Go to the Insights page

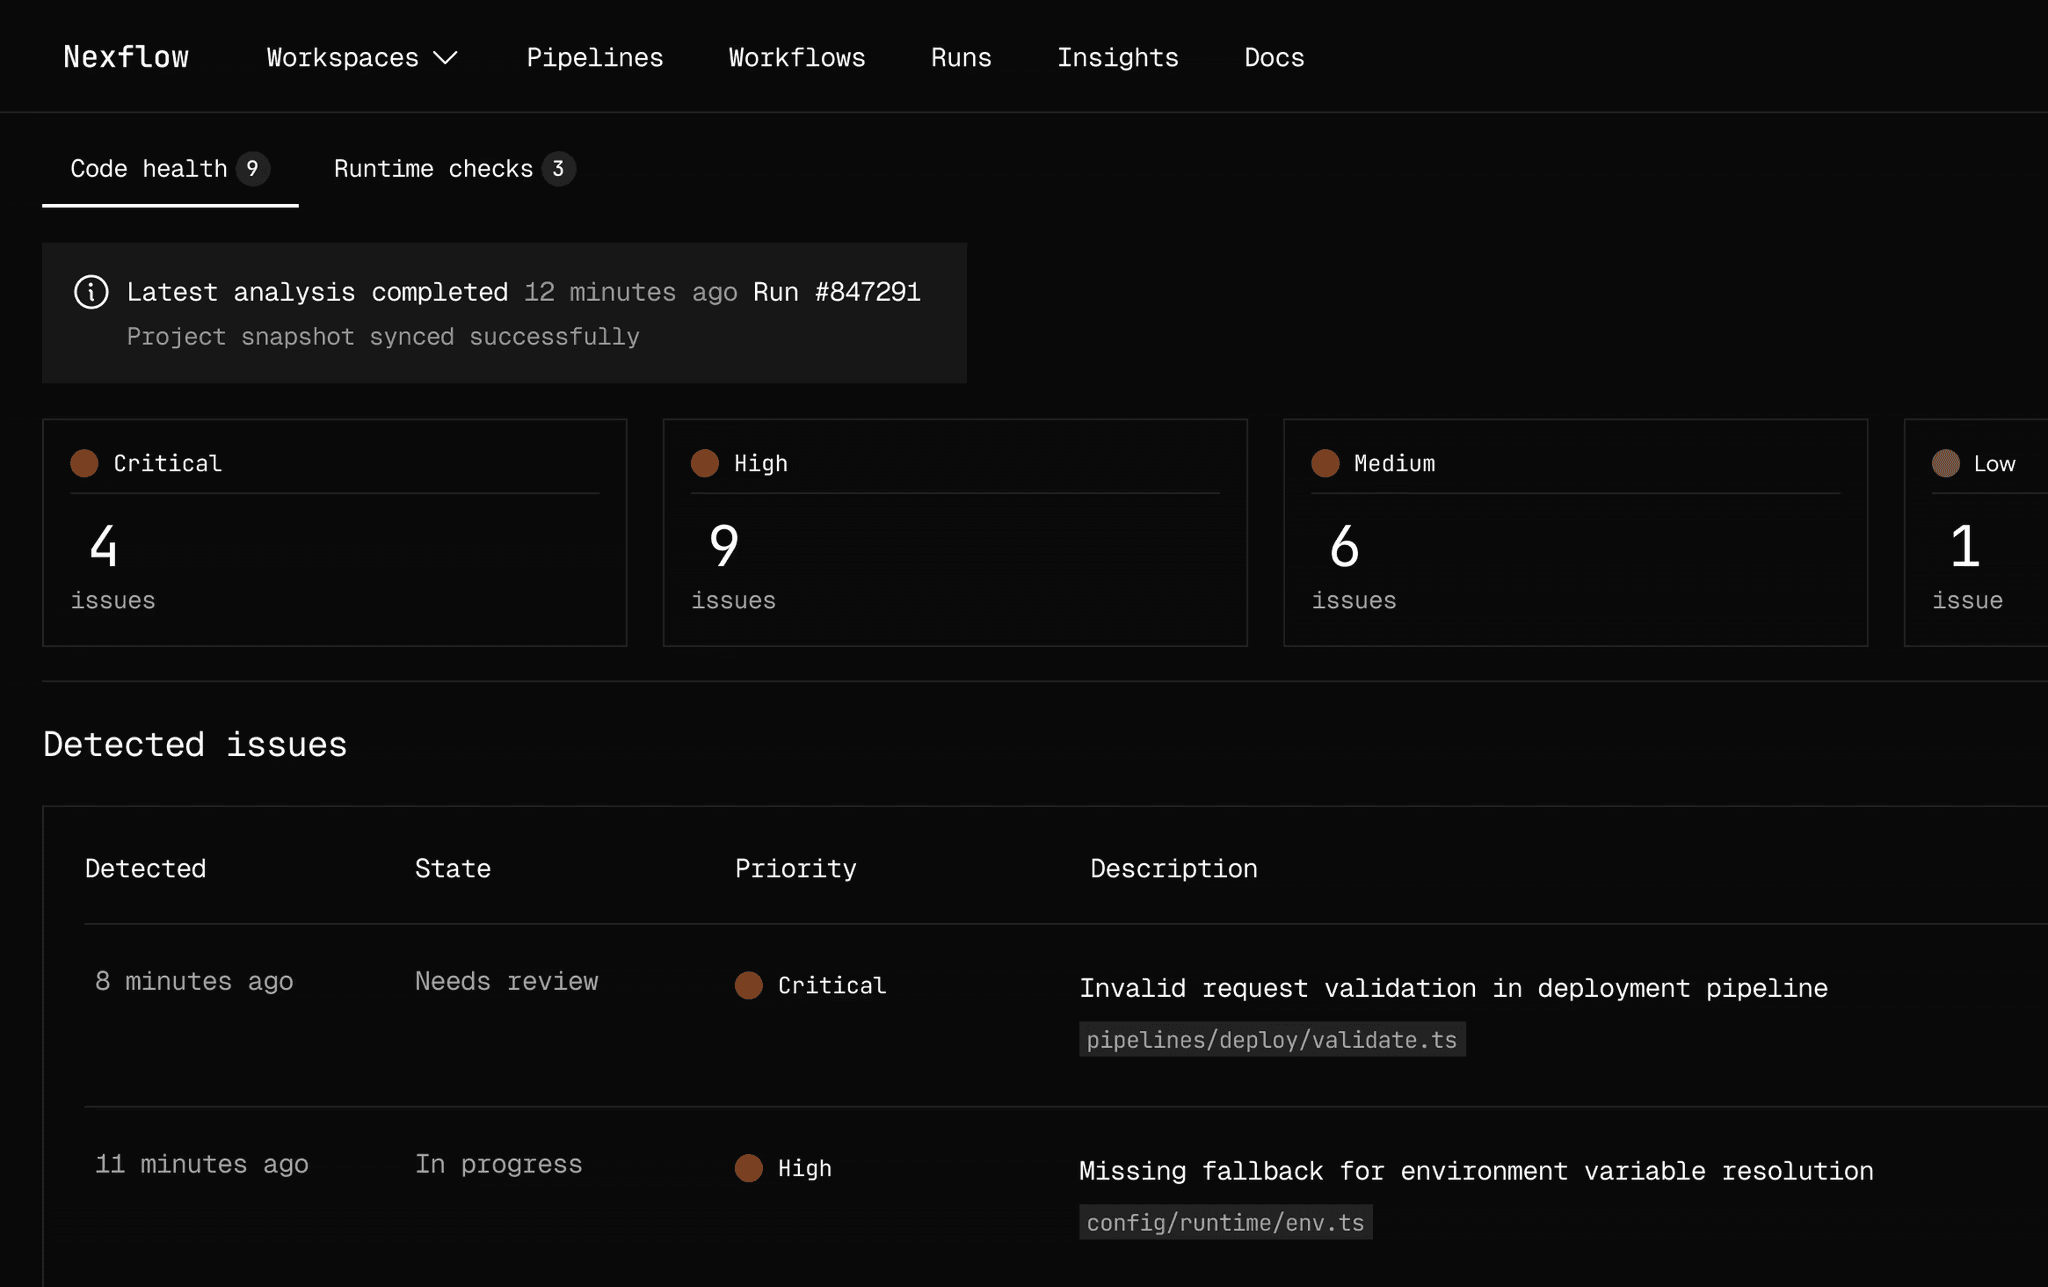tap(1118, 58)
